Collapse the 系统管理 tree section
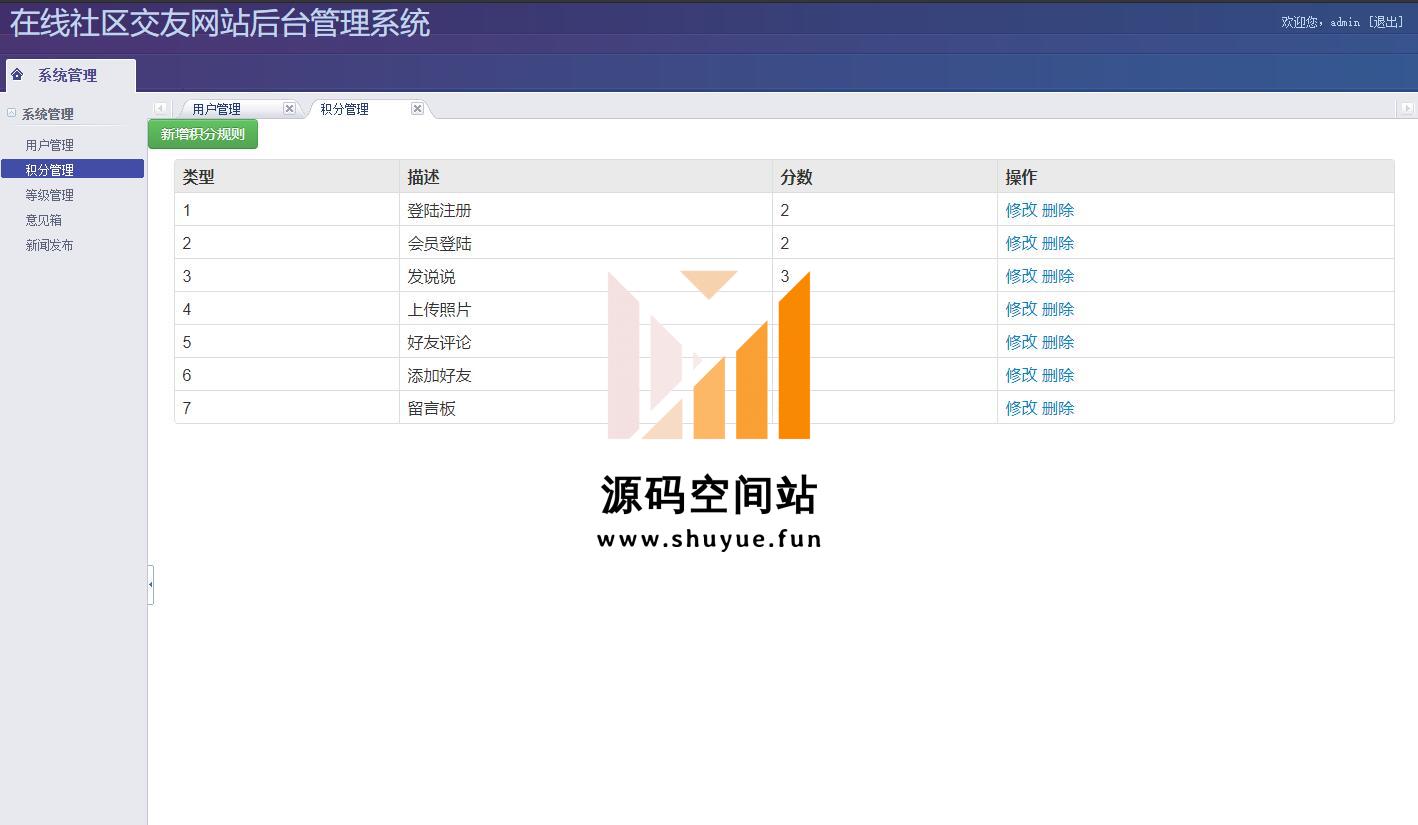Viewport: 1418px width, 825px height. pyautogui.click(x=12, y=114)
